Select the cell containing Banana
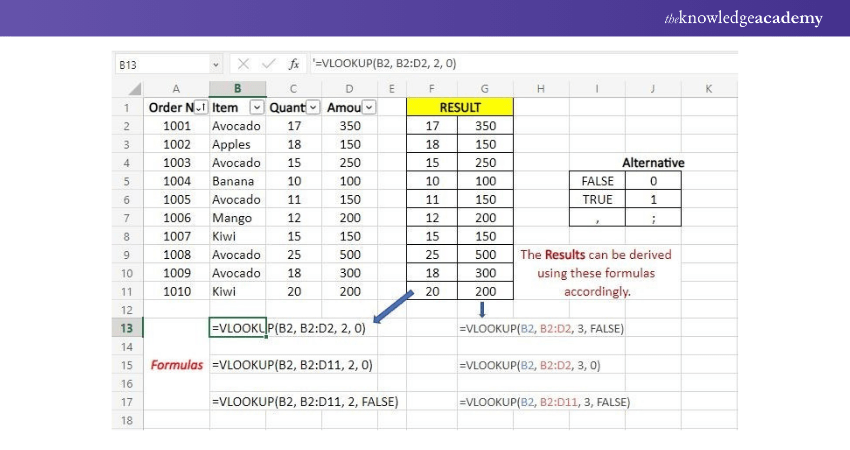850x450 pixels. pyautogui.click(x=237, y=181)
